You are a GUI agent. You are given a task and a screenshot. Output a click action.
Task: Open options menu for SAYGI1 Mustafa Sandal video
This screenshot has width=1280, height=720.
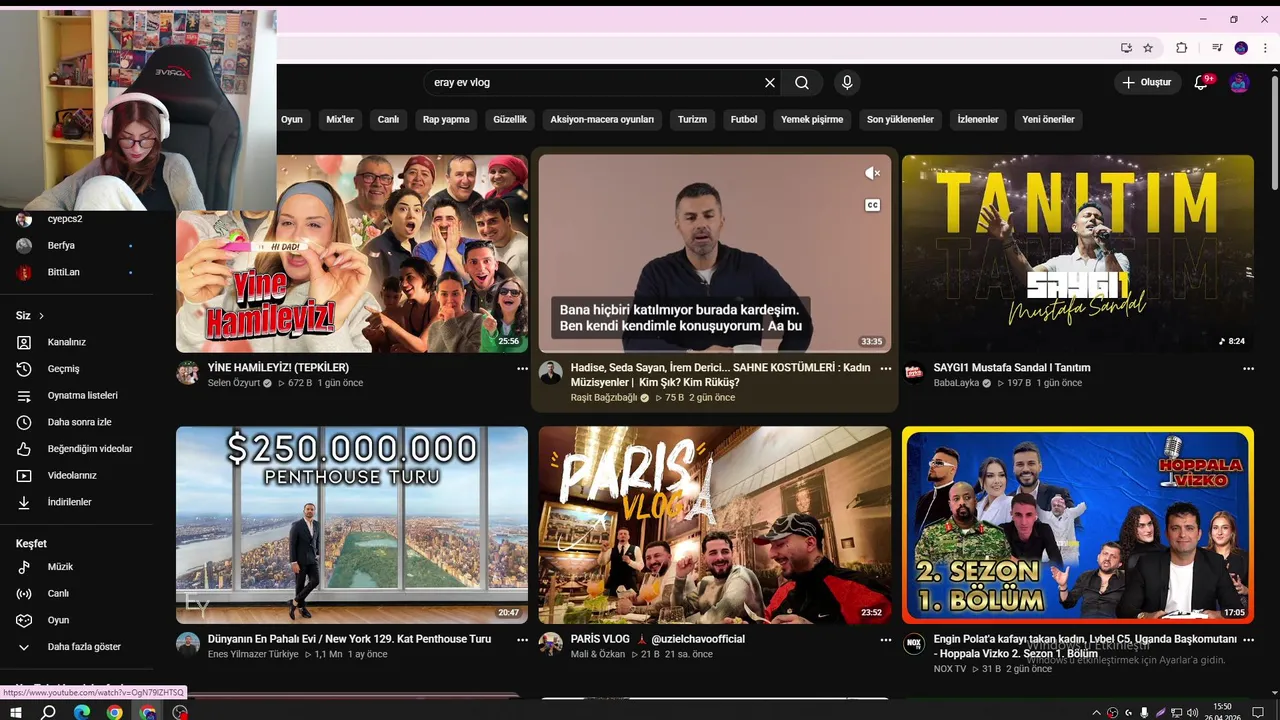[x=1248, y=369]
